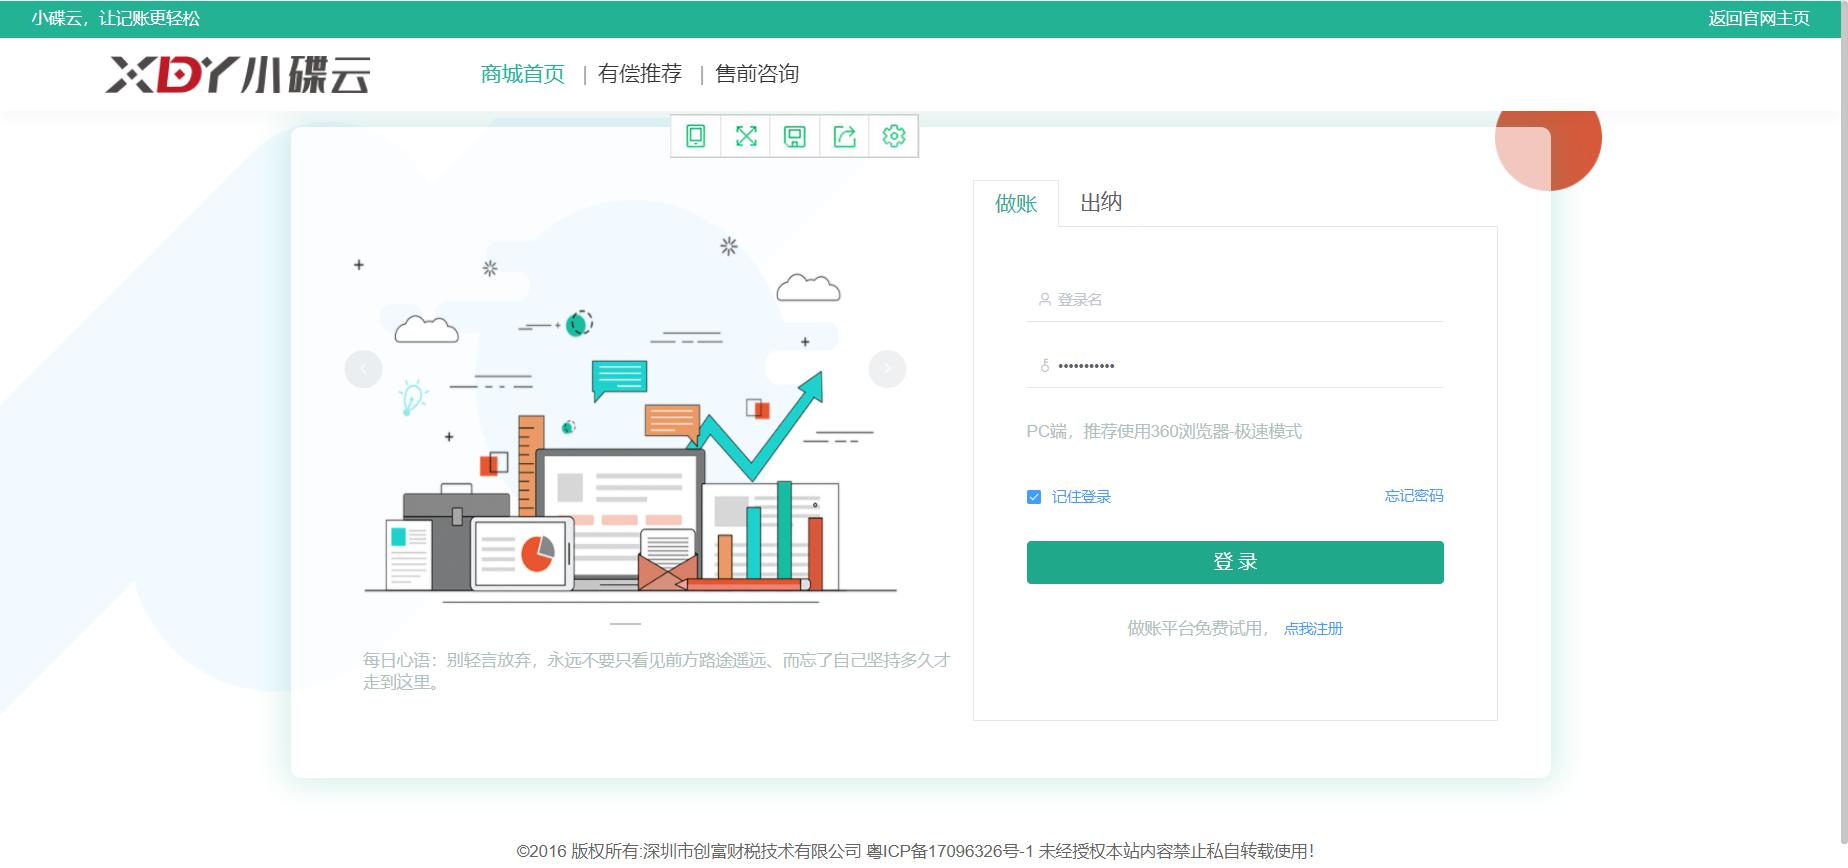
Task: Click the 登录名 username input field
Action: click(1235, 299)
